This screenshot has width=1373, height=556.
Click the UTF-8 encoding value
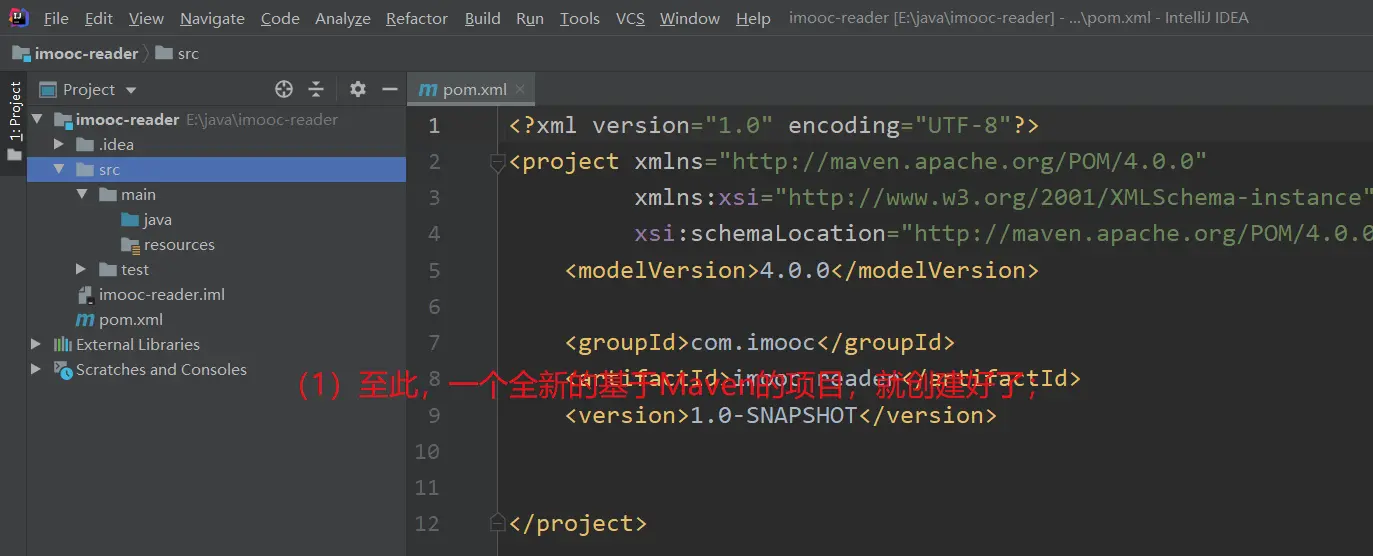(955, 125)
